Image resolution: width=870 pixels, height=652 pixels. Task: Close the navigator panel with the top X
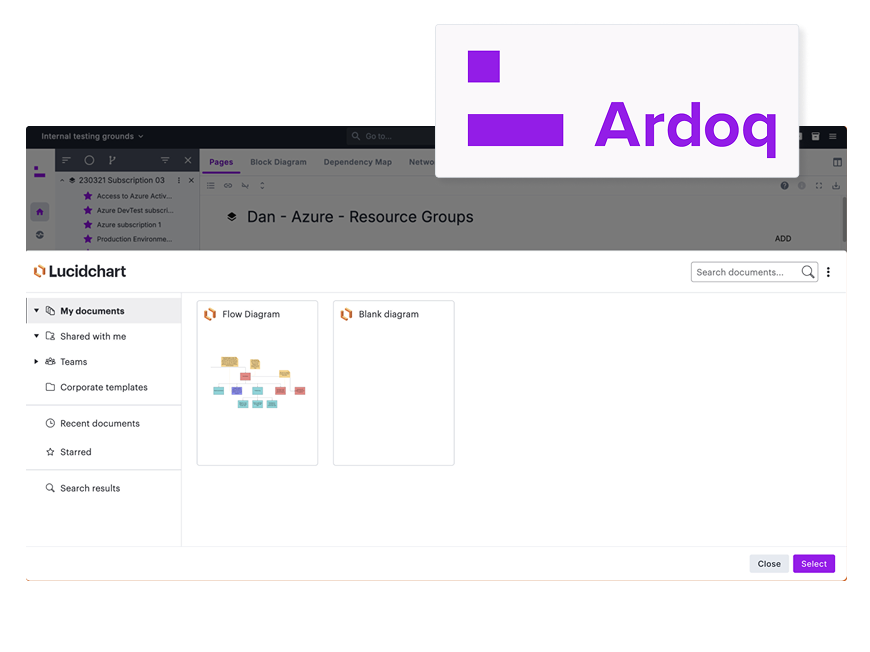[x=188, y=160]
